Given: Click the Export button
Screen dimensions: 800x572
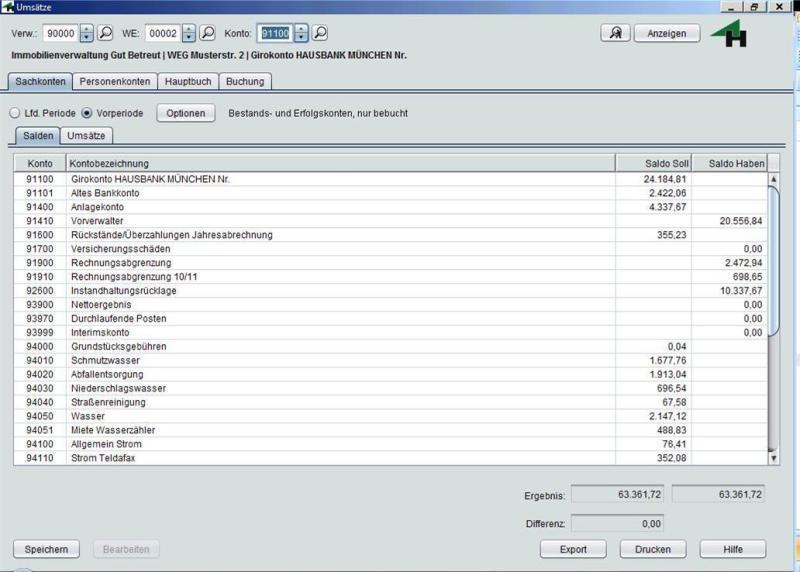Looking at the screenshot, I should click(x=573, y=550).
